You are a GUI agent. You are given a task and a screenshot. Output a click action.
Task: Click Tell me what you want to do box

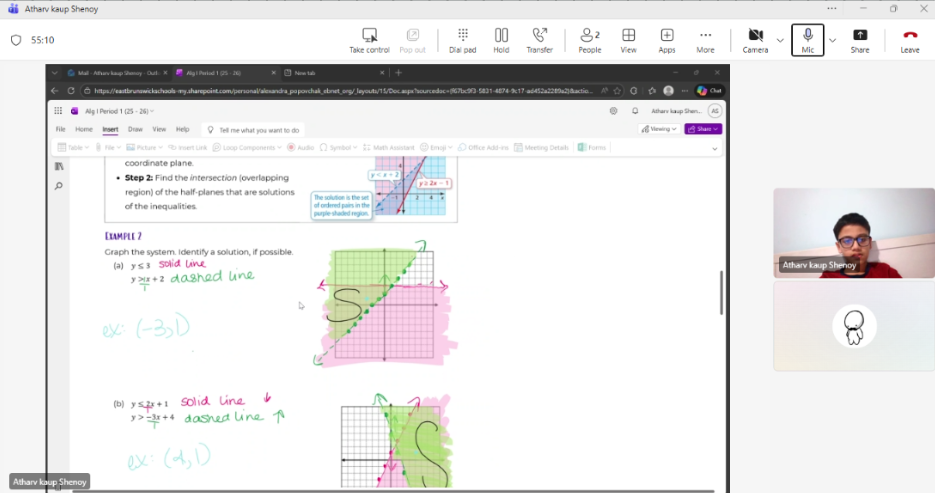[253, 130]
